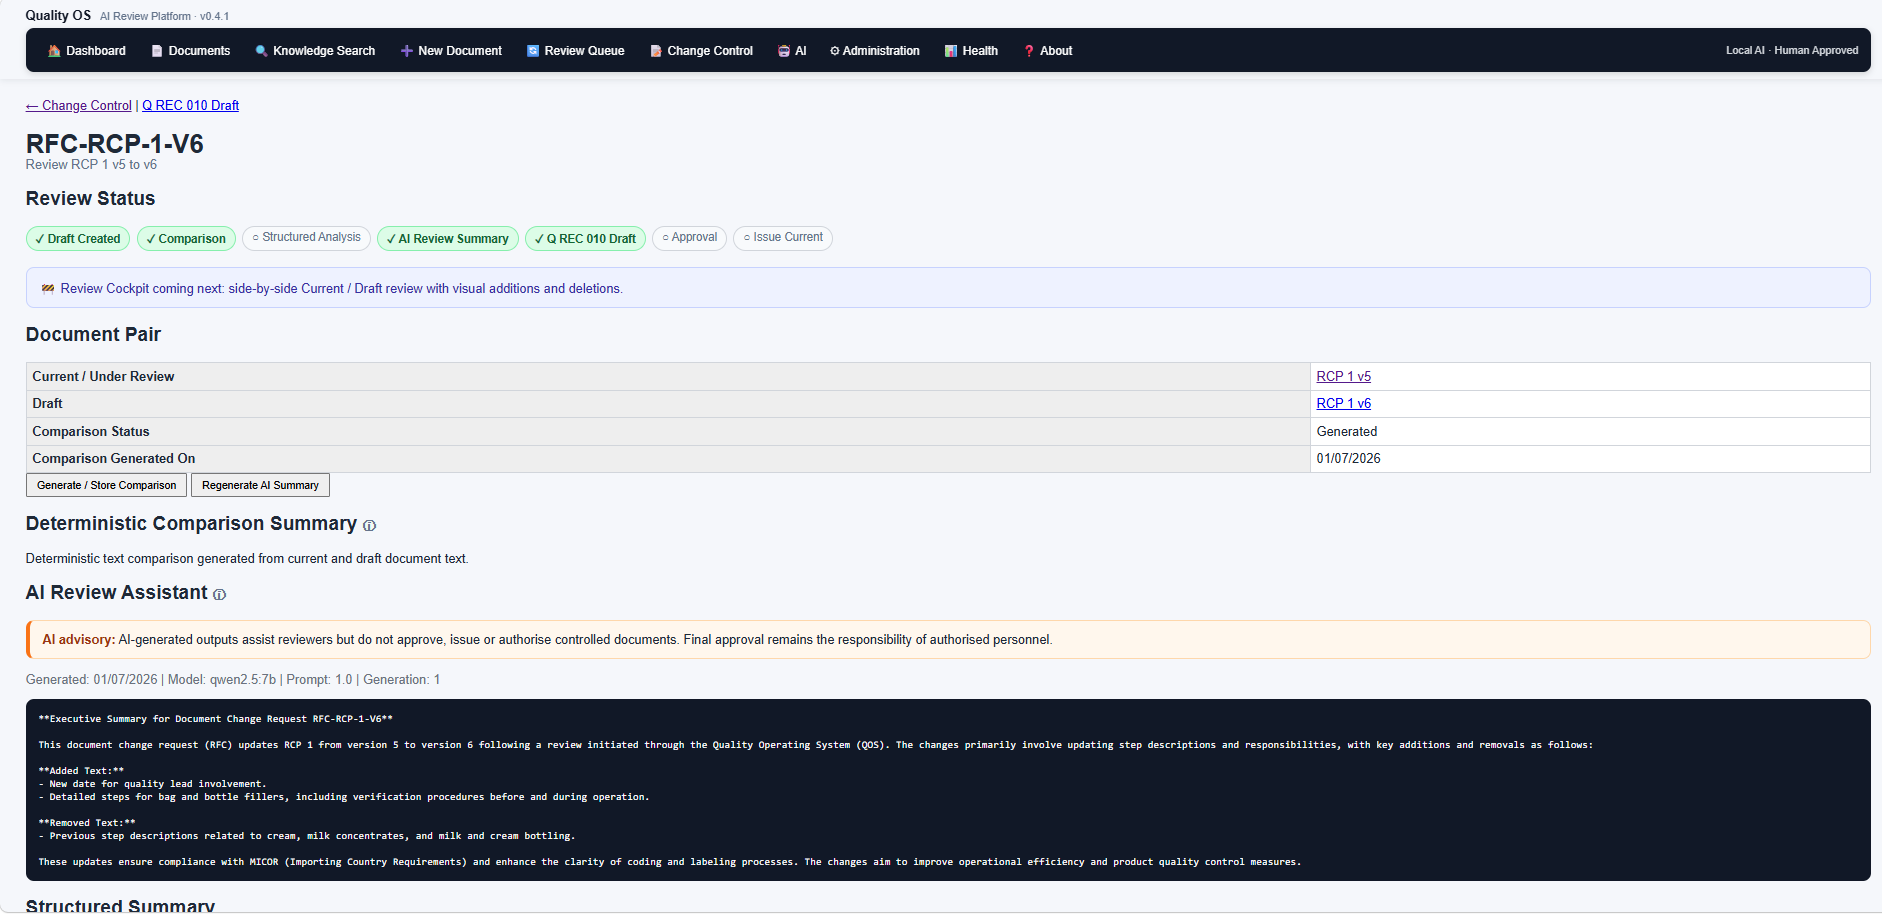Click the Quality OS title text

point(58,16)
